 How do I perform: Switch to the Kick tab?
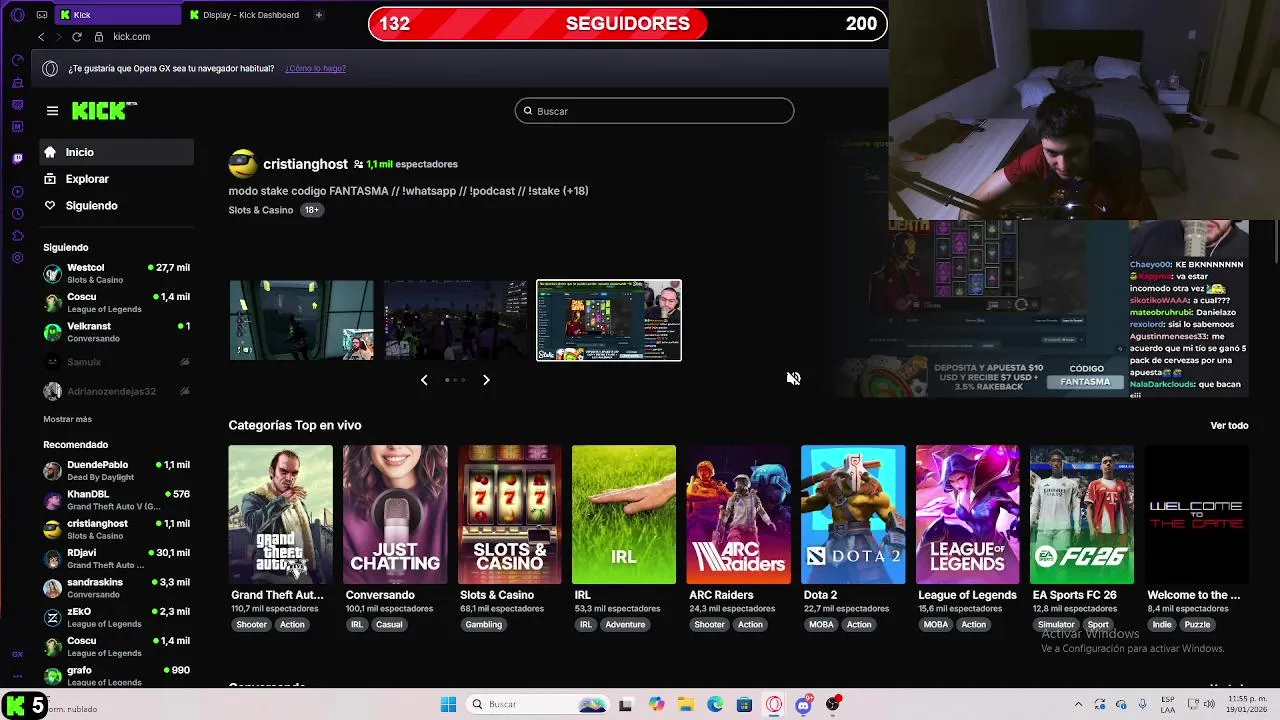tap(117, 15)
